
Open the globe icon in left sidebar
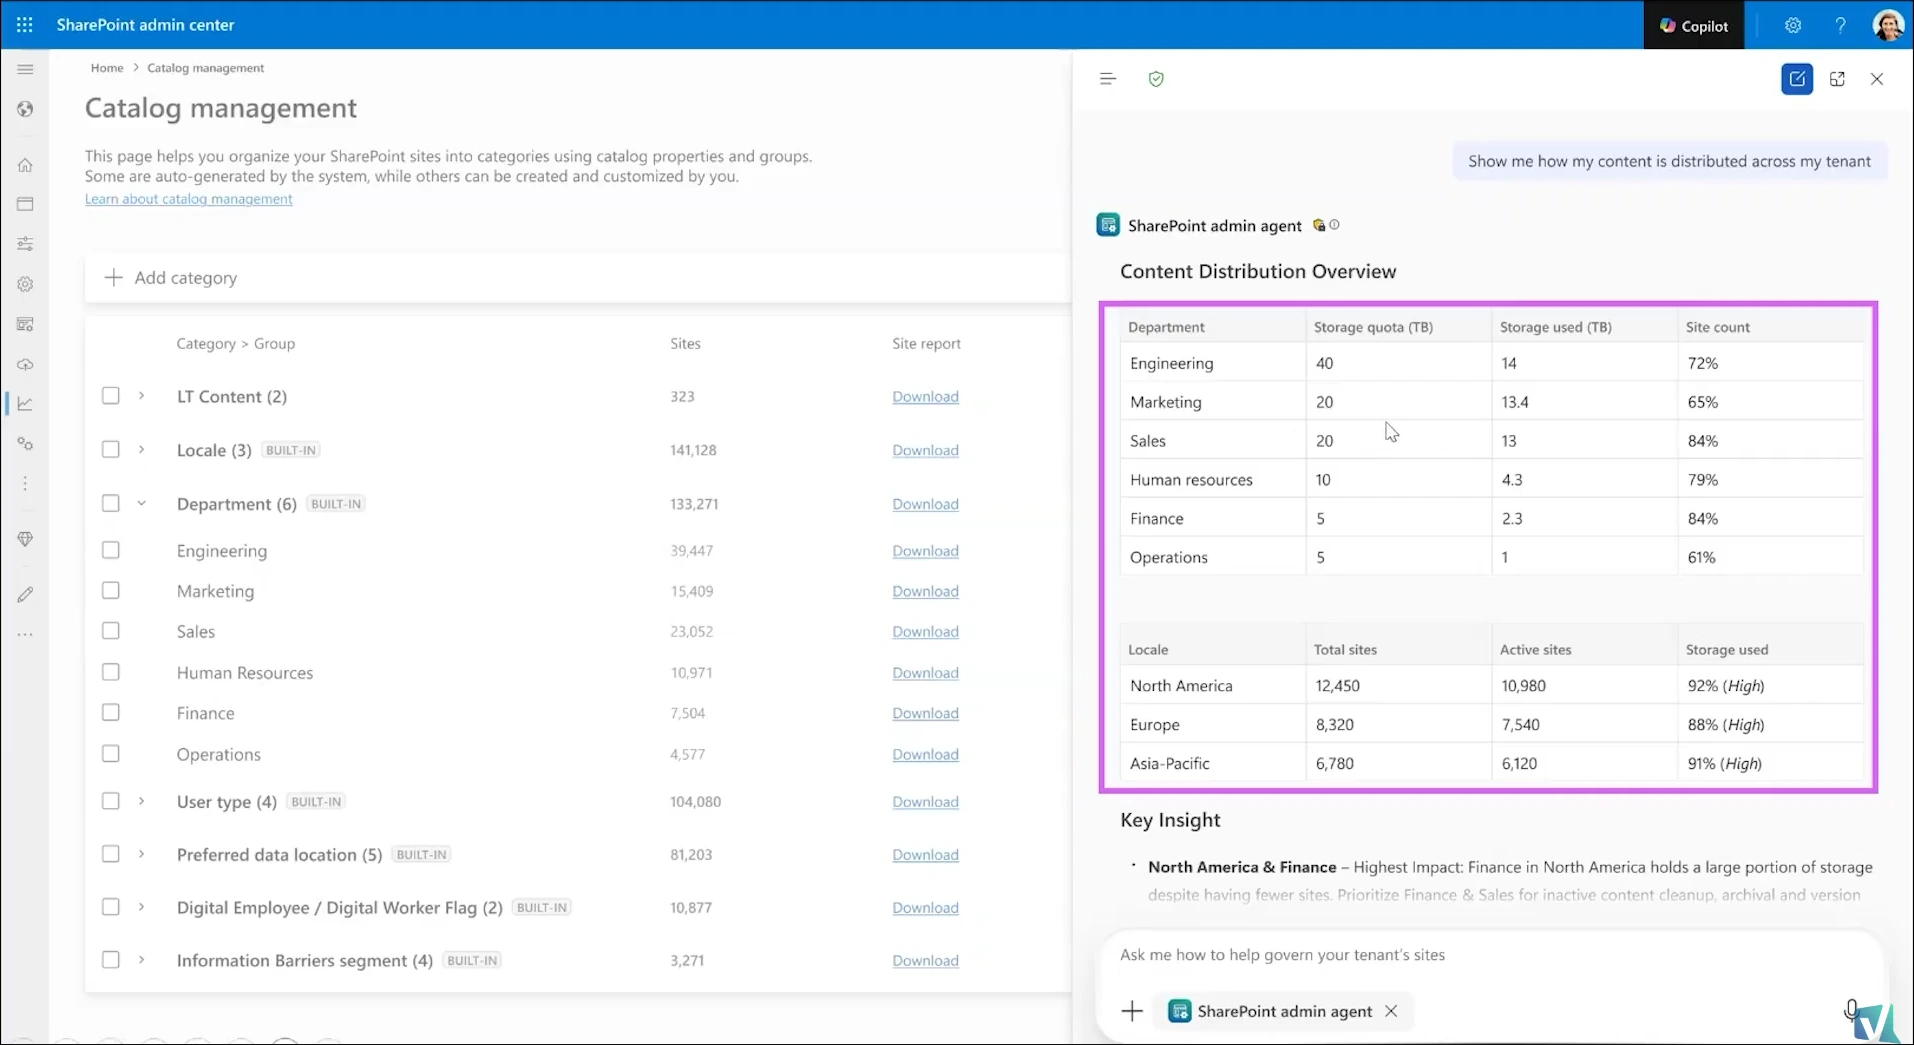coord(25,109)
